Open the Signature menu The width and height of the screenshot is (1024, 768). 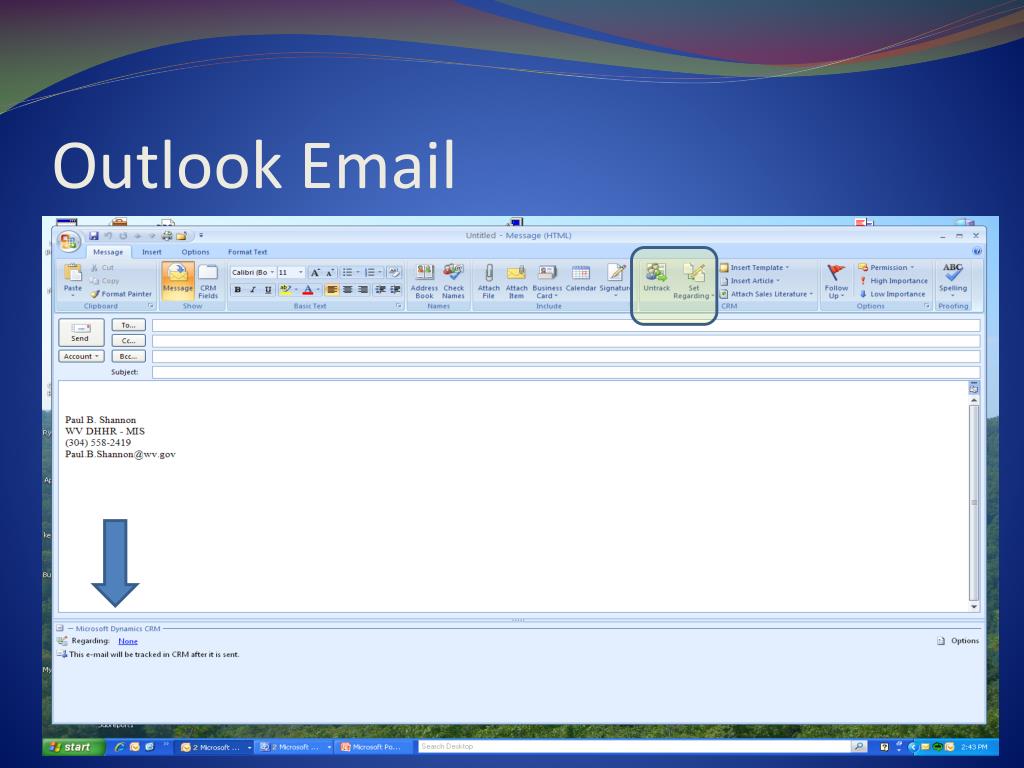click(x=615, y=281)
